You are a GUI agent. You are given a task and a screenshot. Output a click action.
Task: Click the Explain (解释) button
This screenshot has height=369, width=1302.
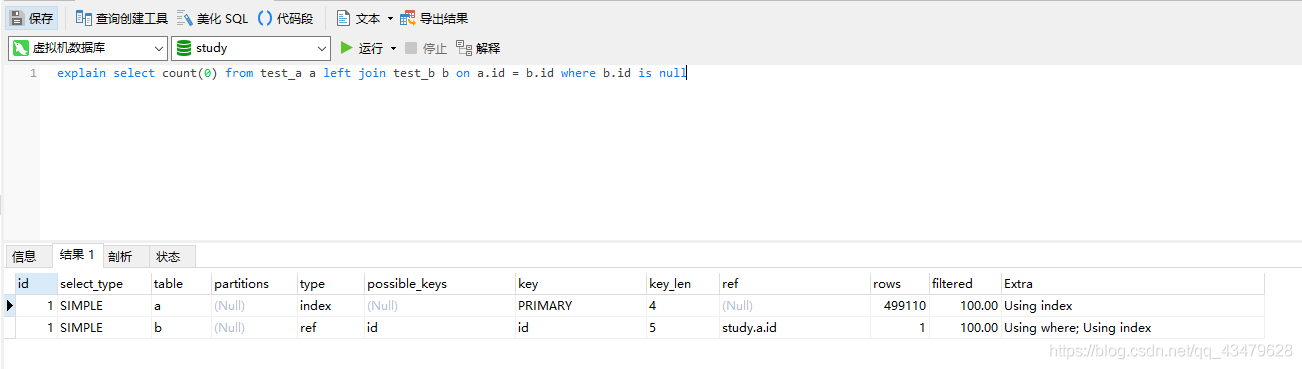click(x=478, y=48)
